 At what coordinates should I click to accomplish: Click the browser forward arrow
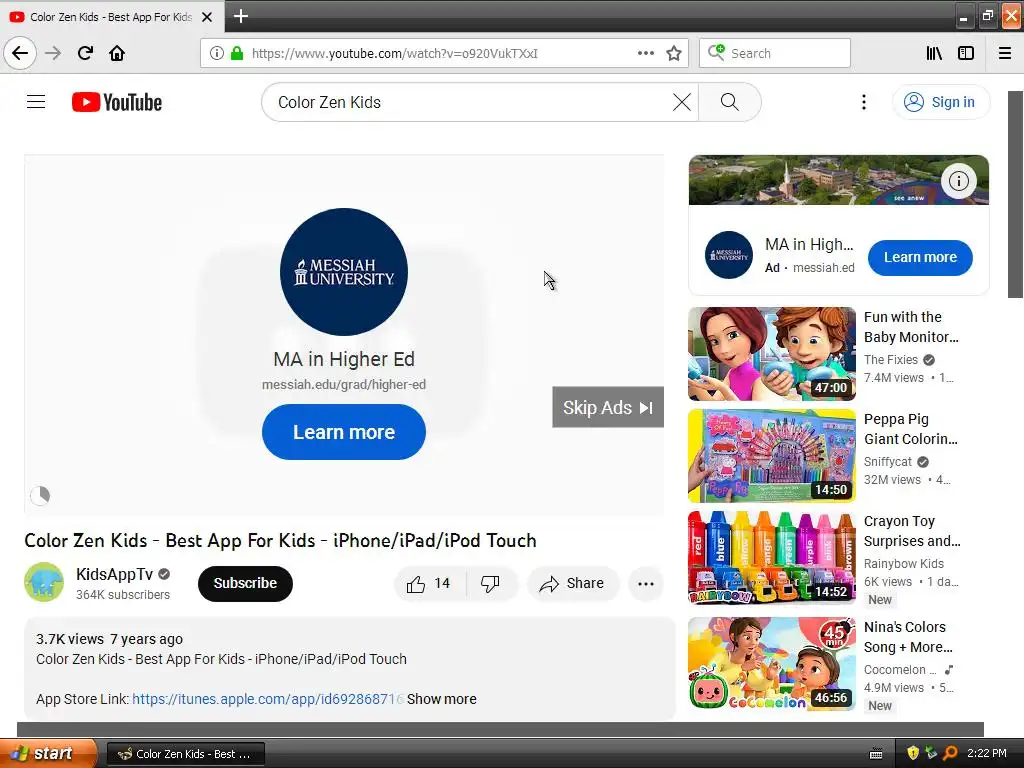(x=53, y=53)
